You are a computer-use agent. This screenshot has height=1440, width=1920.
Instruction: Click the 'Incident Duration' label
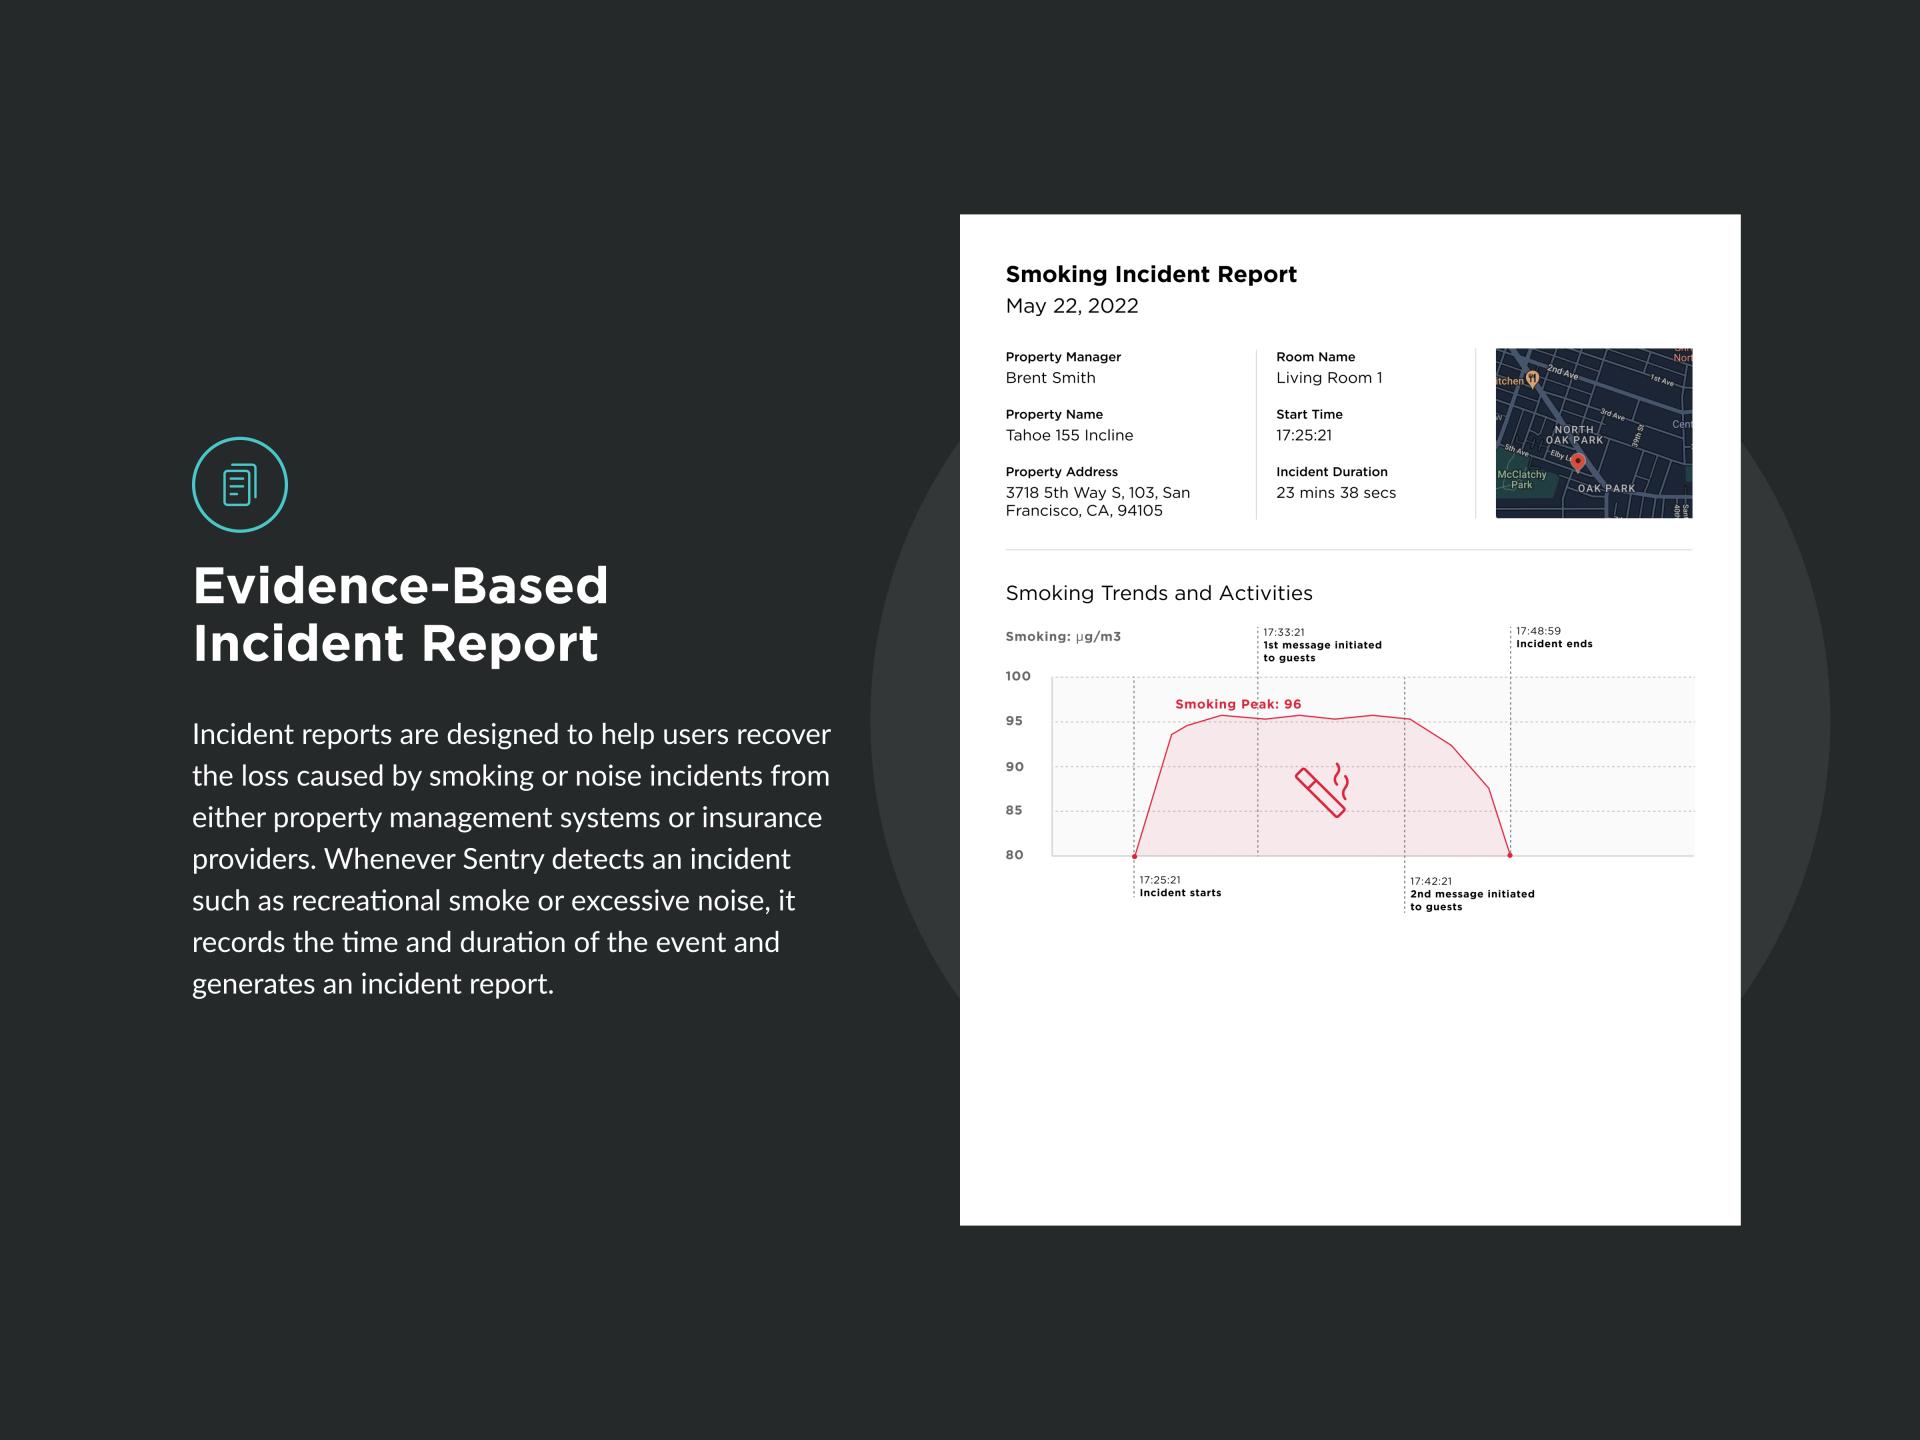[x=1331, y=472]
